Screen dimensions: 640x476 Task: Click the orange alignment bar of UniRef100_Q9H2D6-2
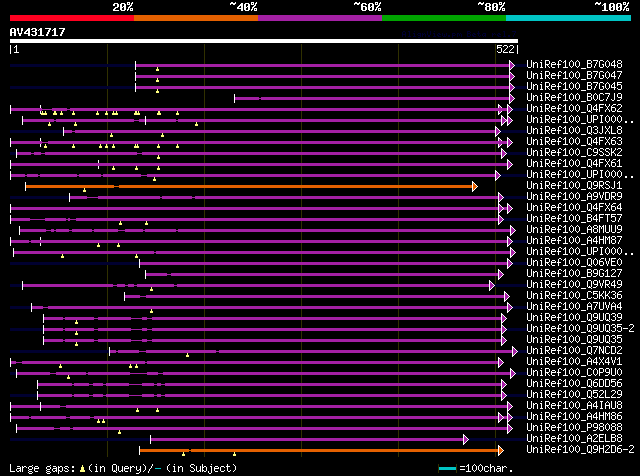point(319,451)
